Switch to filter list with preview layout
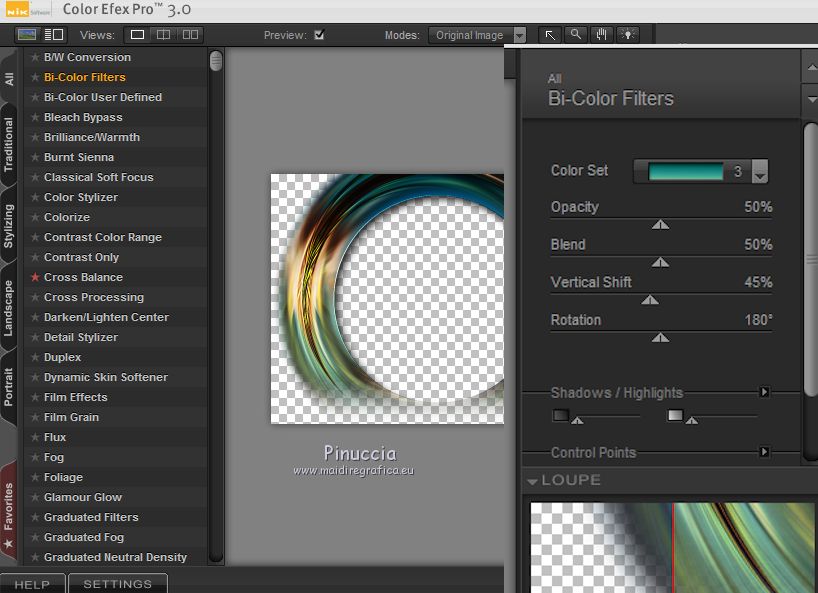The image size is (818, 593). click(x=27, y=35)
